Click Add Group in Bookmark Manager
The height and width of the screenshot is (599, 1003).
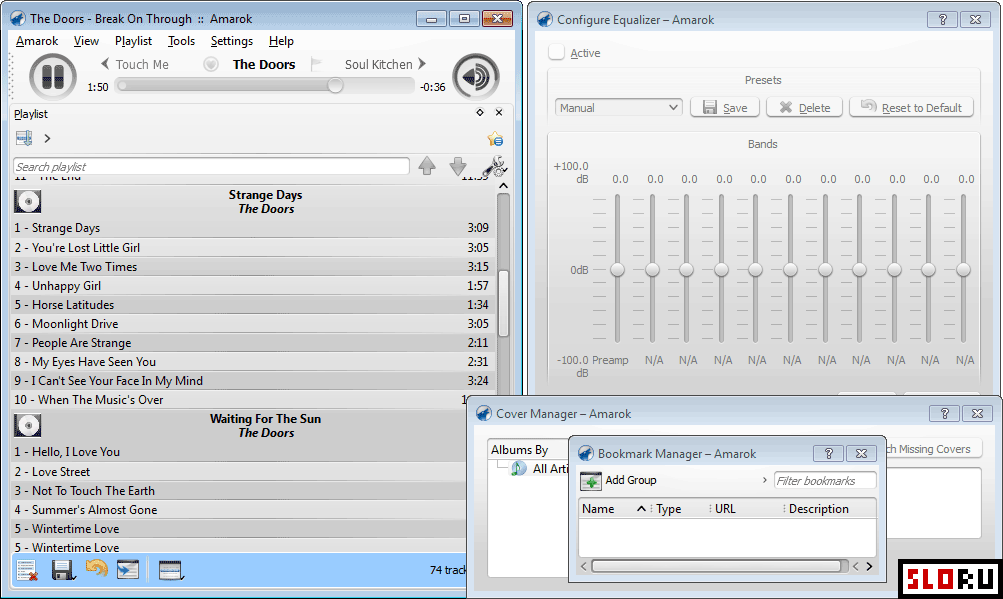(619, 480)
